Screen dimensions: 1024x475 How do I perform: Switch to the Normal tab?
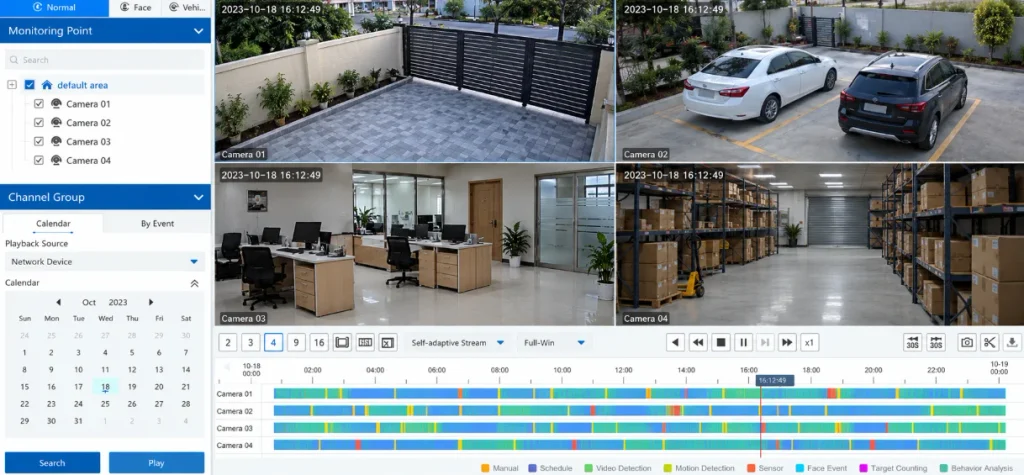tap(54, 8)
